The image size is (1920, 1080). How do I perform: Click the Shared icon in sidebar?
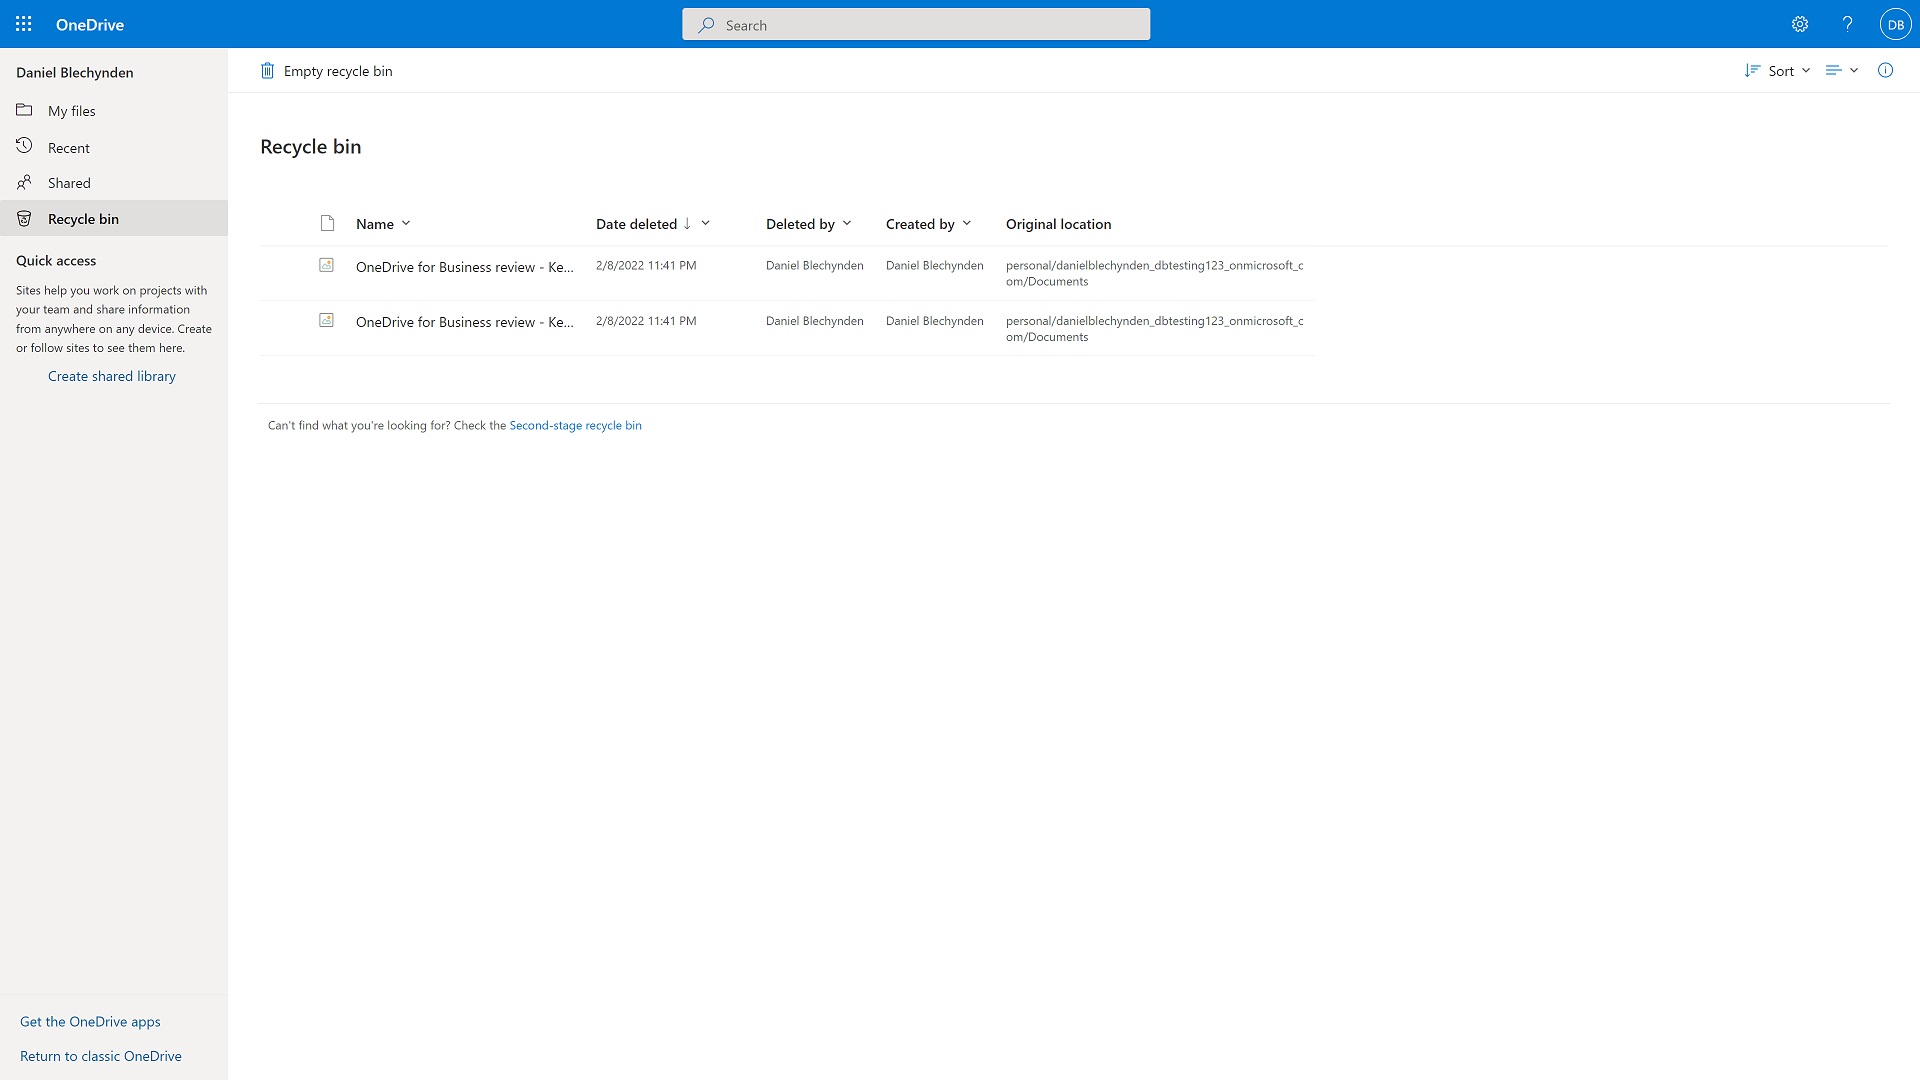[x=24, y=182]
